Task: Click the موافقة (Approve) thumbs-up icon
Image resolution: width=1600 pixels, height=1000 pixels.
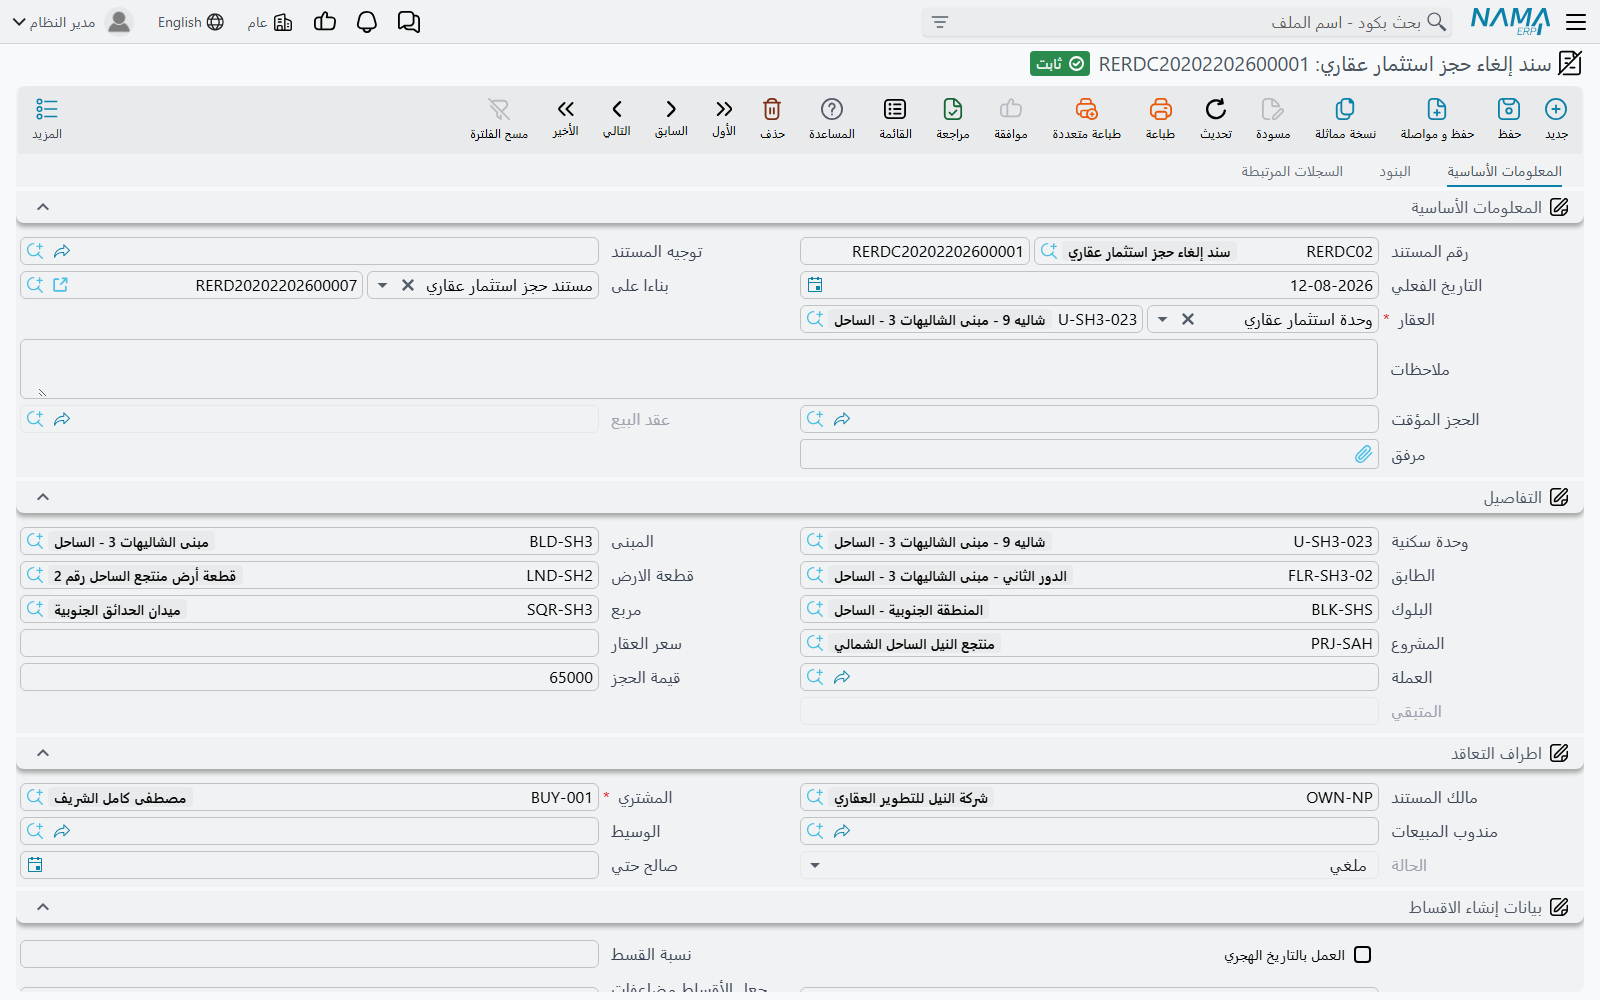Action: pyautogui.click(x=1011, y=109)
